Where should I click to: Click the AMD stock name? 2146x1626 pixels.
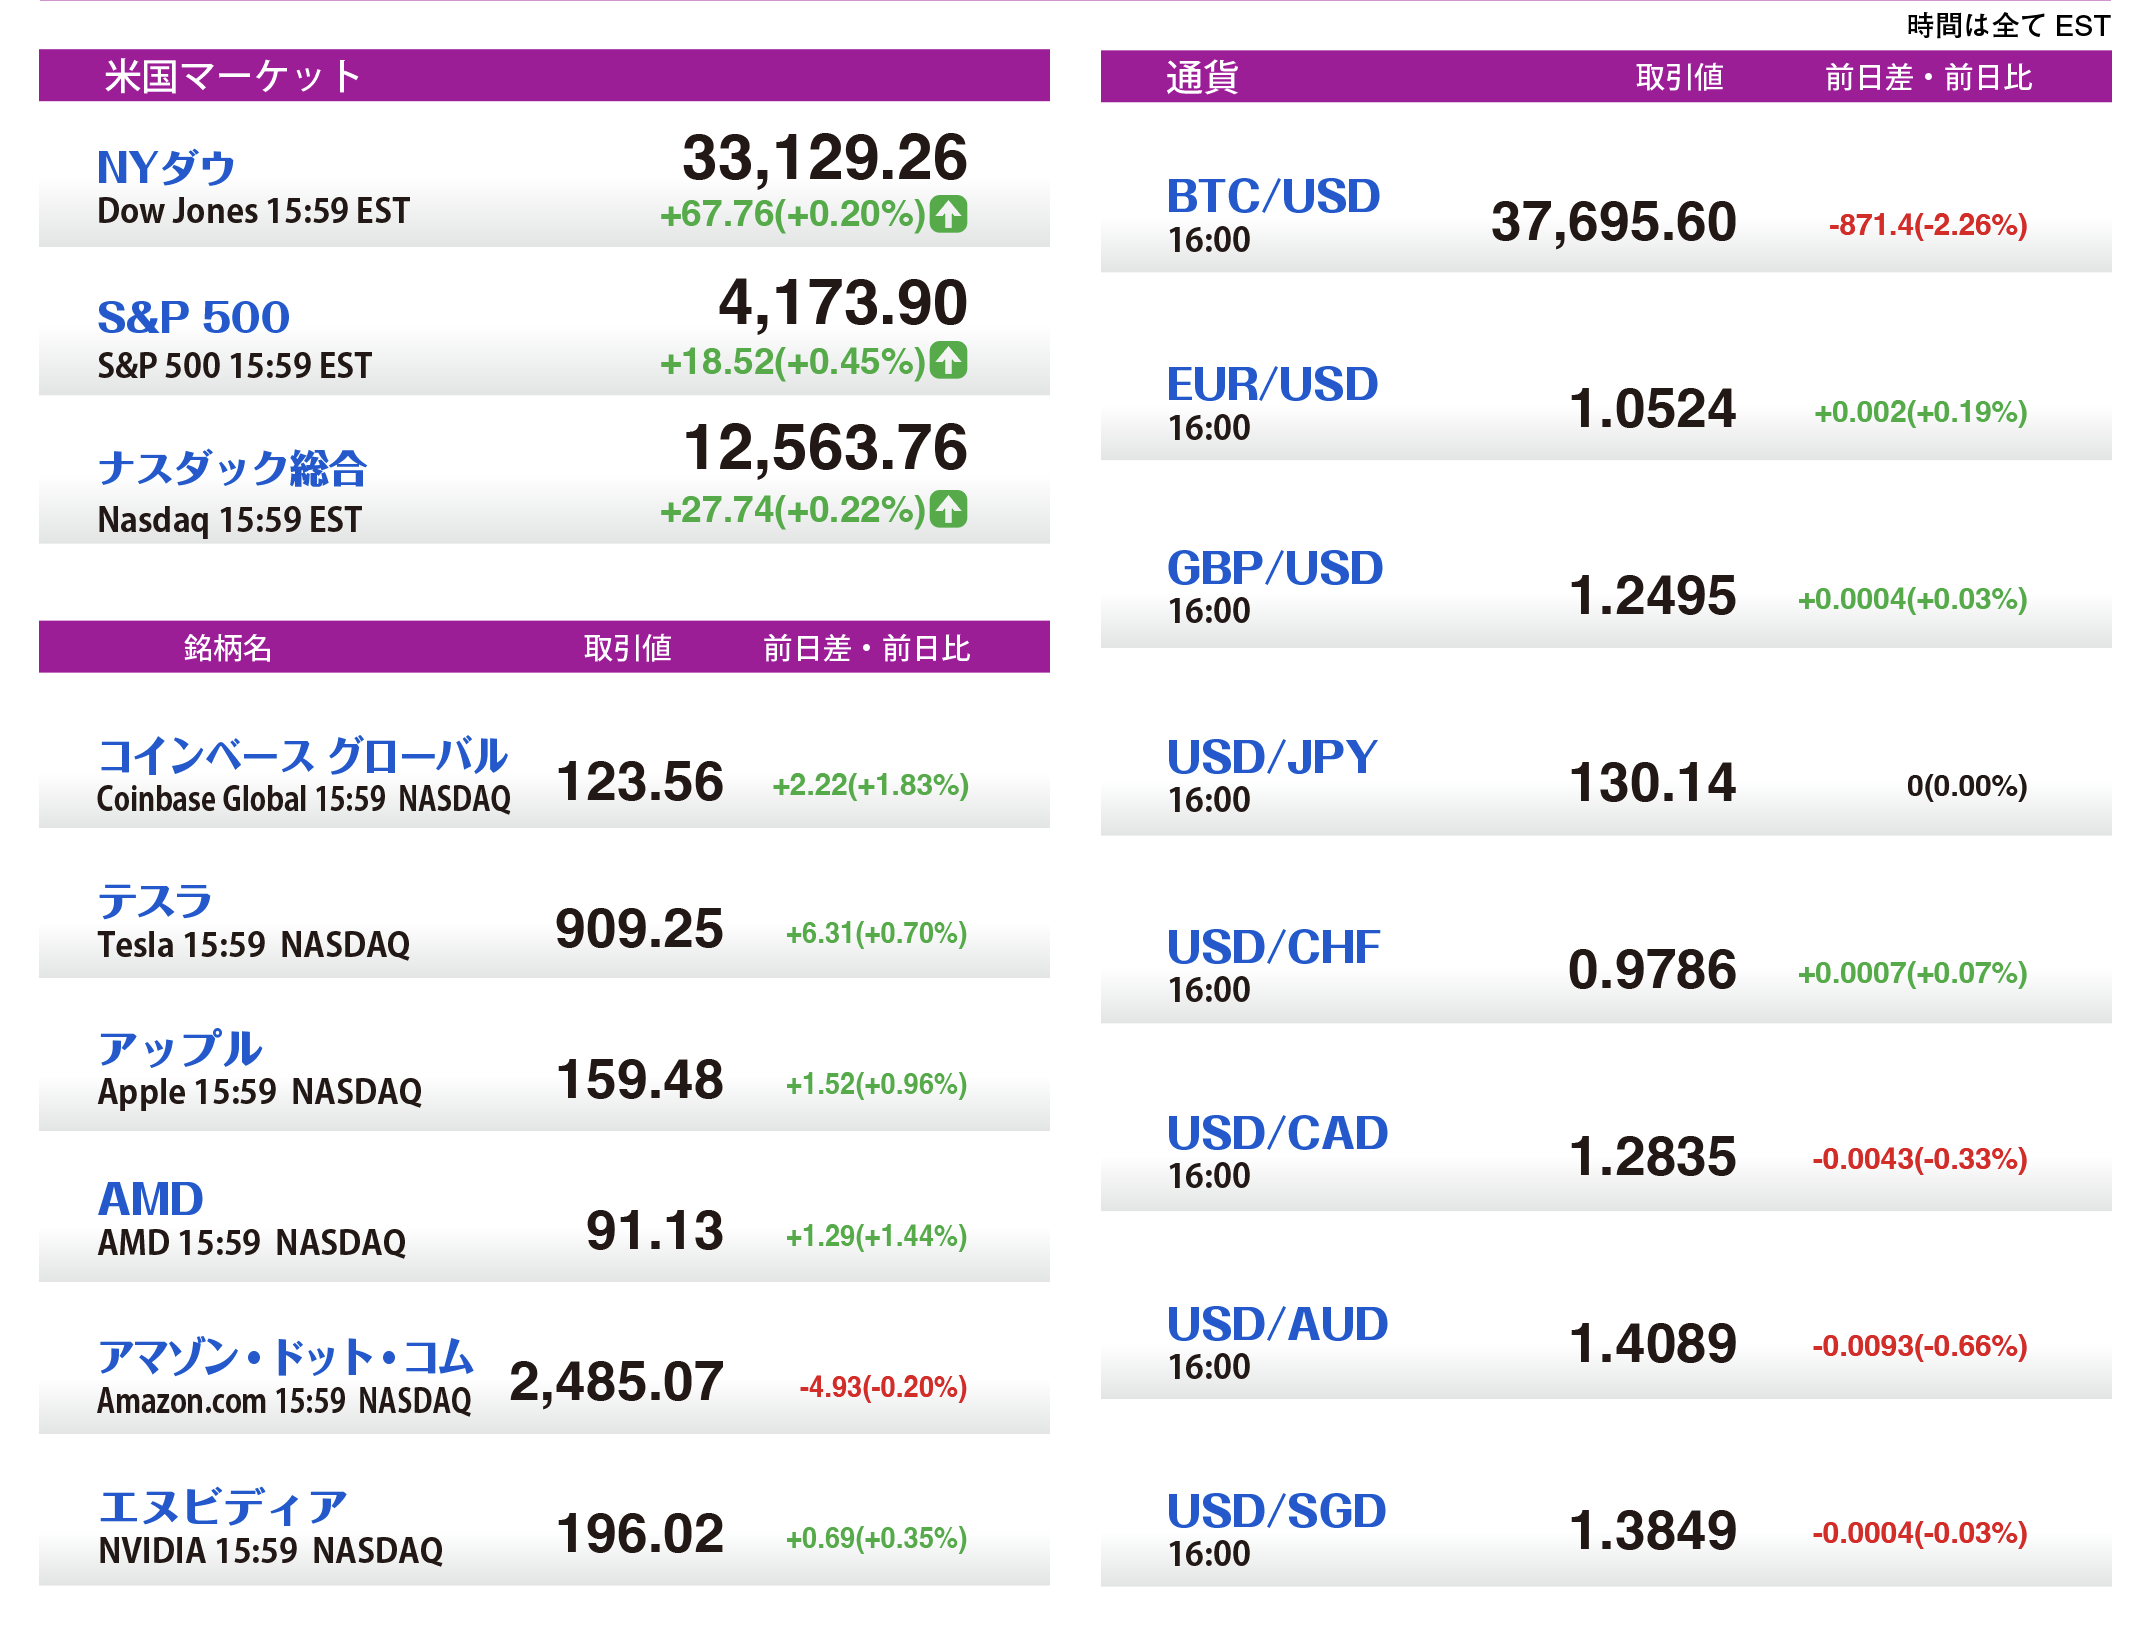tap(151, 1198)
